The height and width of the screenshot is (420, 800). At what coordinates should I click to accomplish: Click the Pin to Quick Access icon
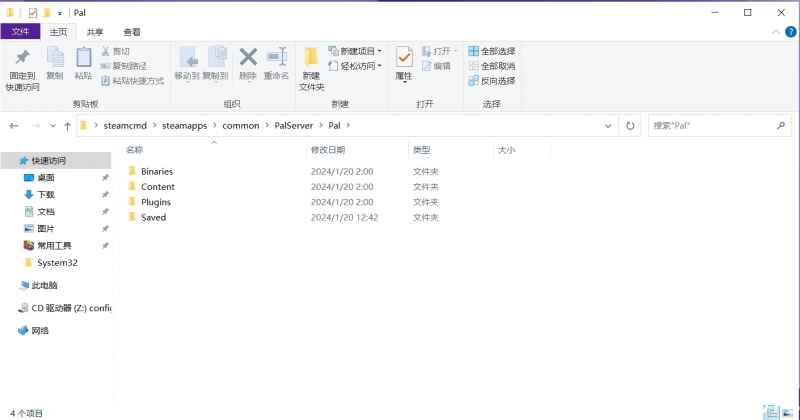click(22, 57)
